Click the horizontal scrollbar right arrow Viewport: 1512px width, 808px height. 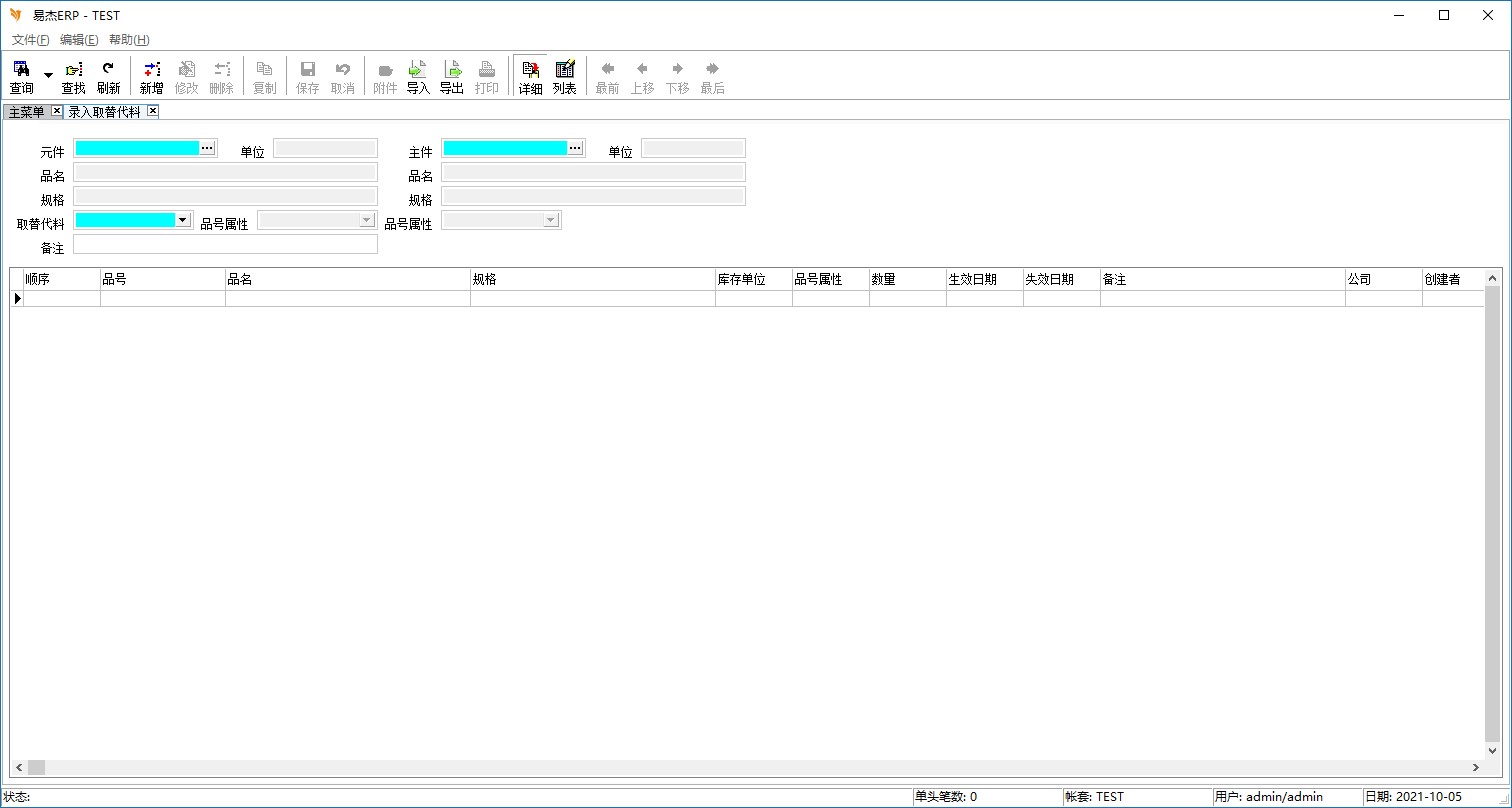[x=1475, y=767]
